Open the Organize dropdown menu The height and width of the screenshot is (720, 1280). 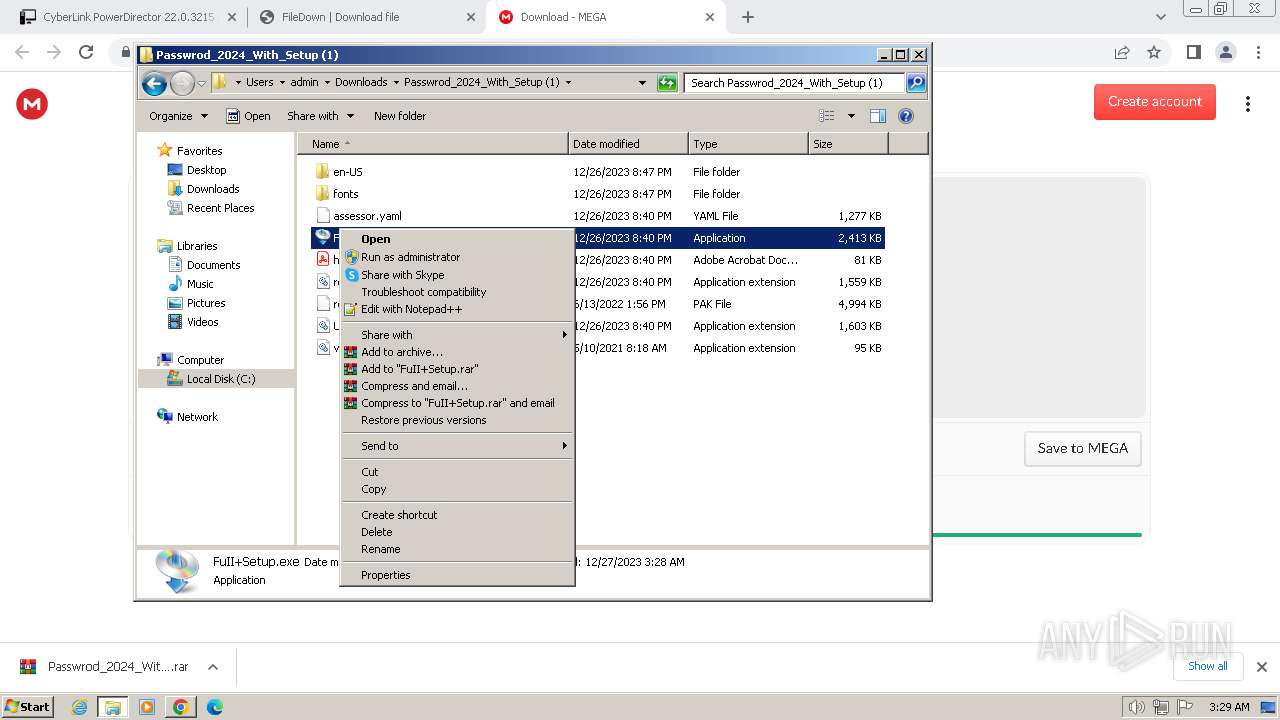tap(178, 116)
